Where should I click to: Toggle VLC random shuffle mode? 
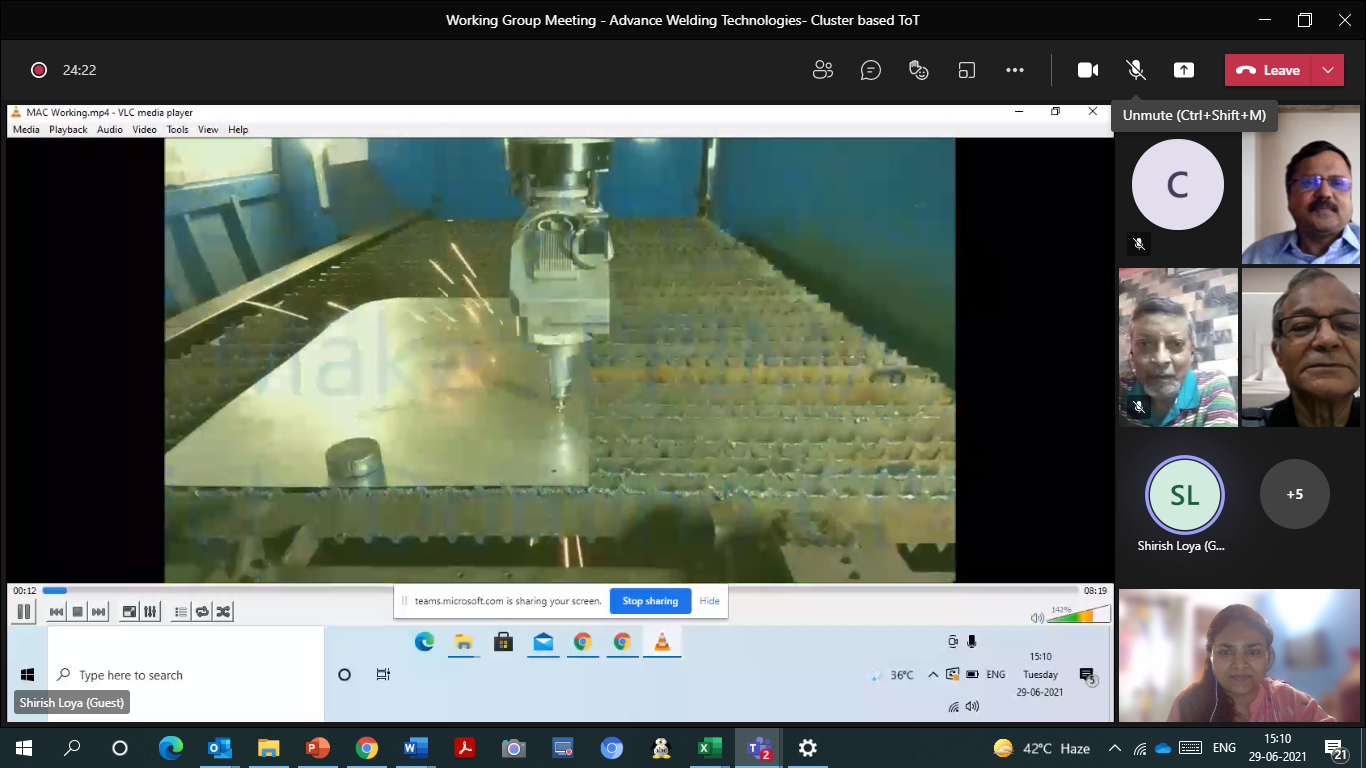tap(223, 612)
